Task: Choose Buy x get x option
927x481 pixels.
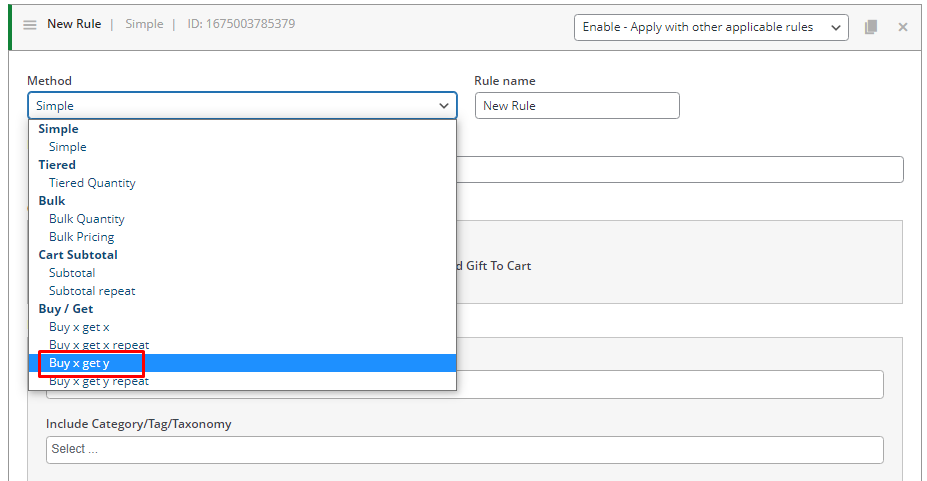Action: [79, 327]
